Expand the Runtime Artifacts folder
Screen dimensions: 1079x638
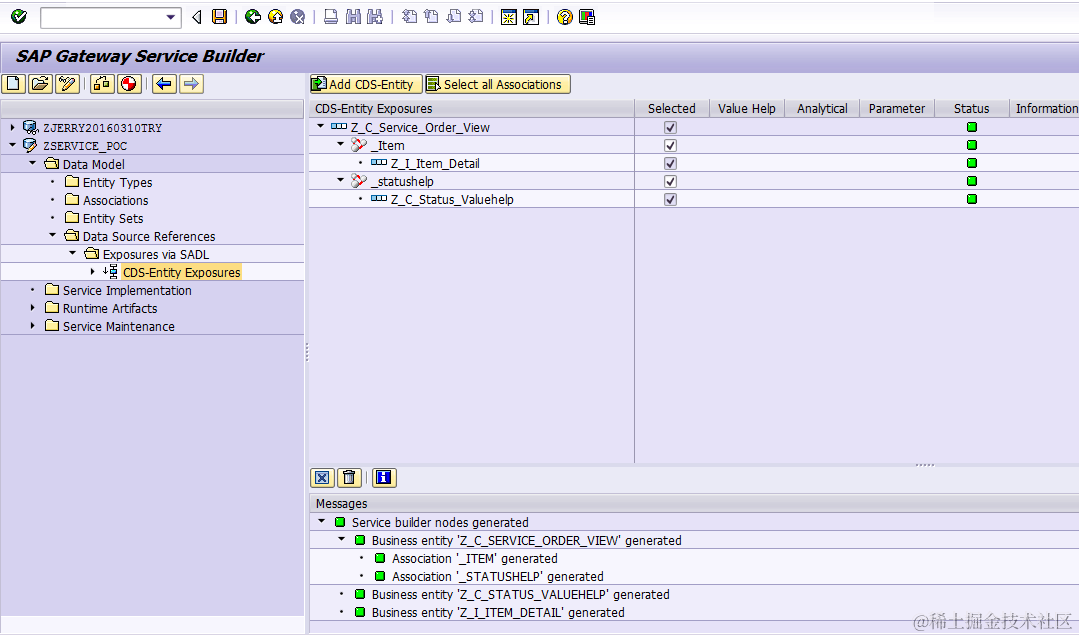(x=32, y=308)
